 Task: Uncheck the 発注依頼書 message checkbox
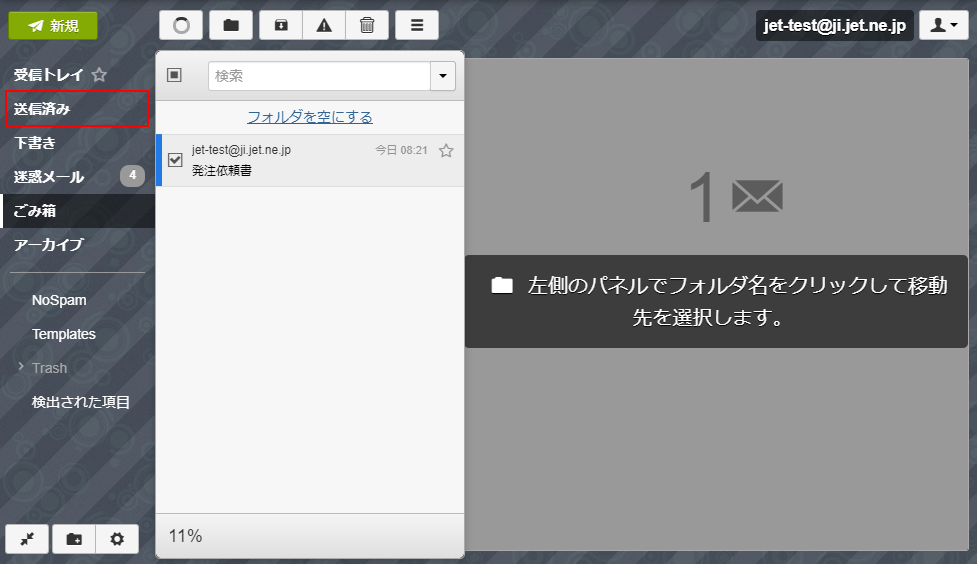[x=175, y=160]
